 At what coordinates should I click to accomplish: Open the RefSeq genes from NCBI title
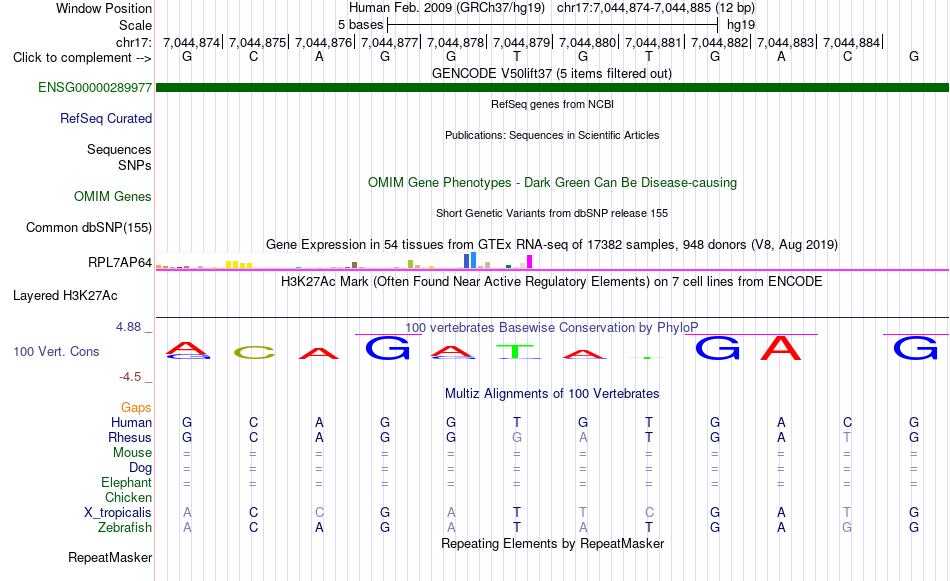coord(552,104)
